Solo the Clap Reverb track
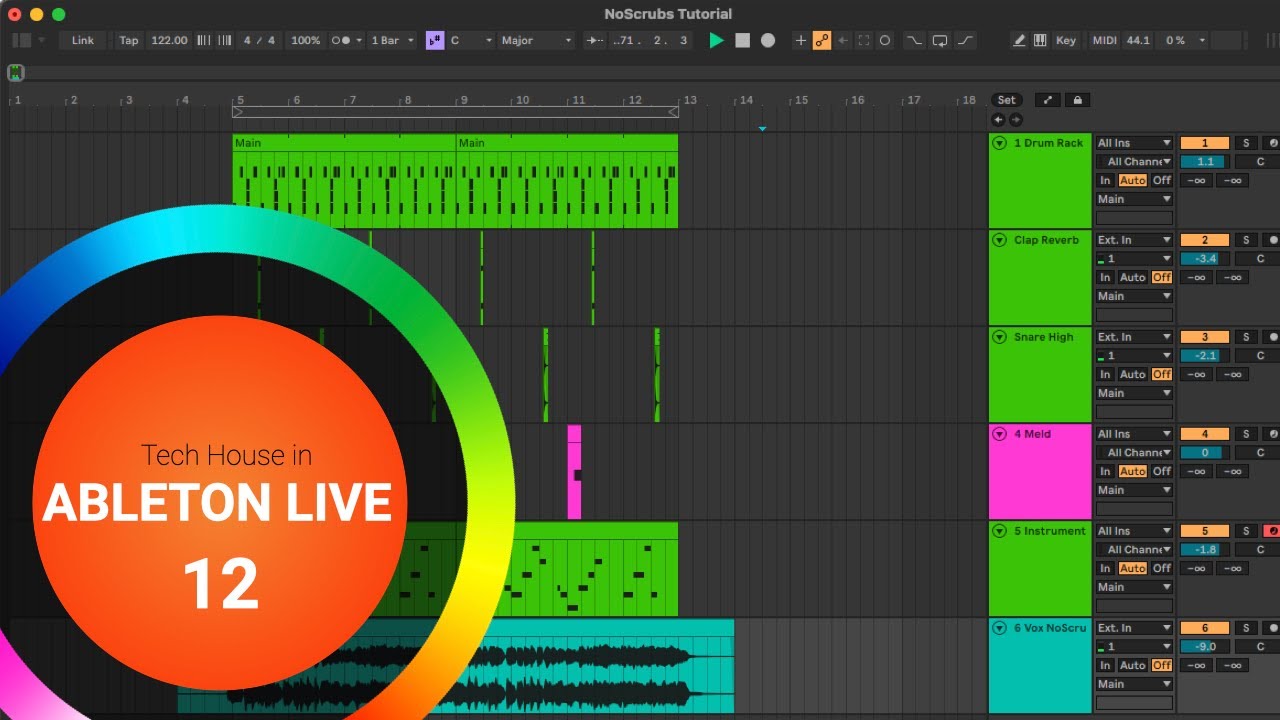The height and width of the screenshot is (720, 1280). coord(1246,240)
